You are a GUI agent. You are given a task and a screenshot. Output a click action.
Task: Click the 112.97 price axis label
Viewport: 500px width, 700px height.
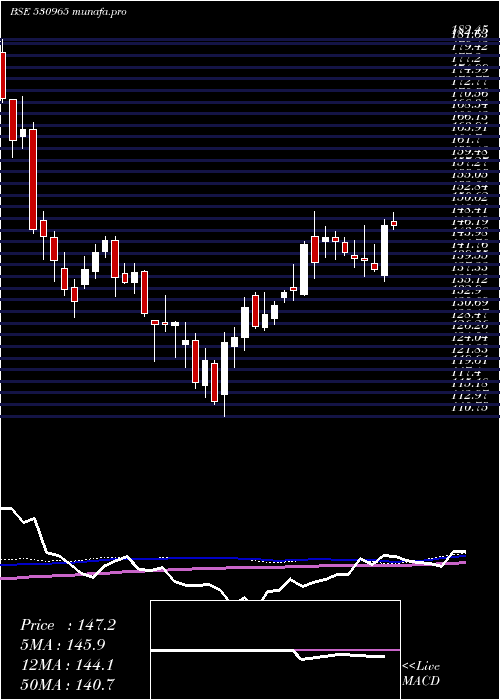469,395
